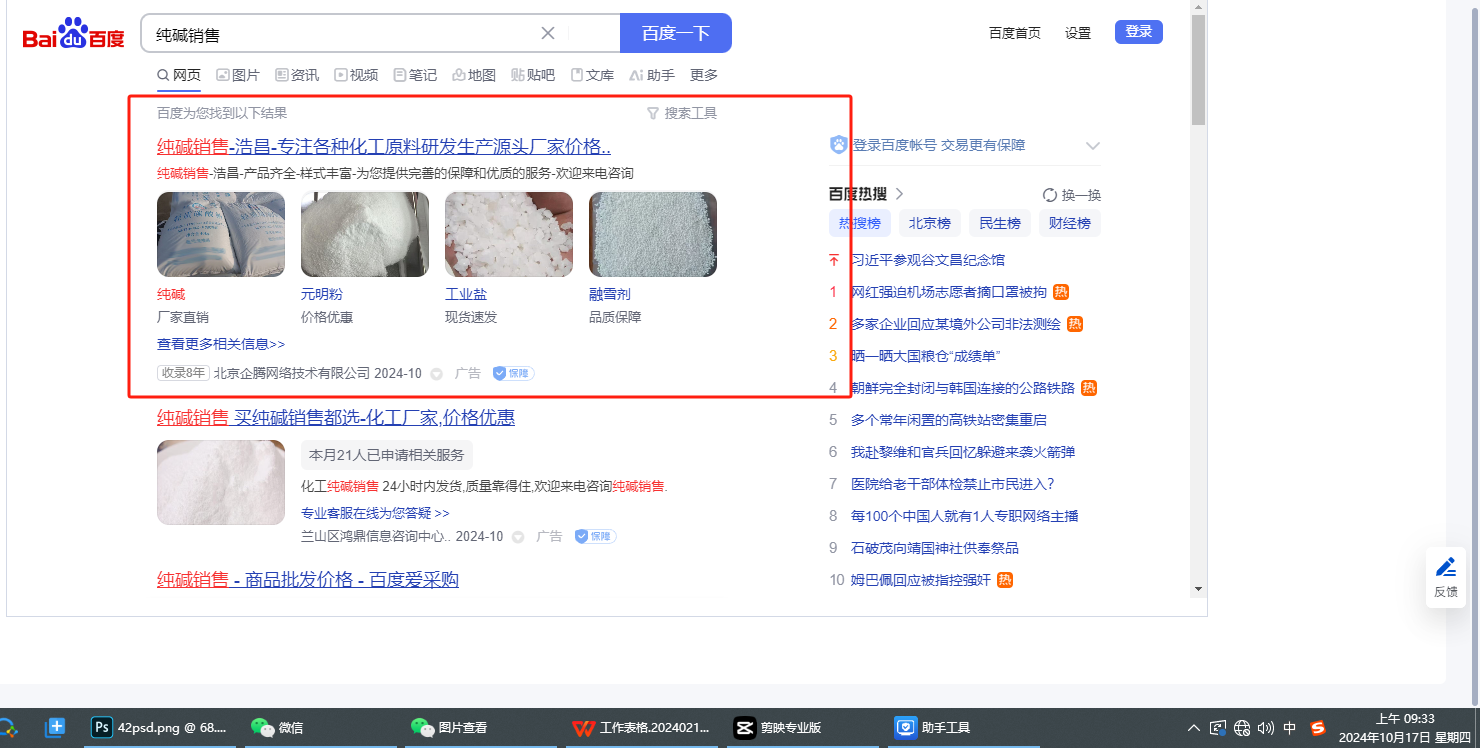Open hot search 多家企业回应某境外公司非法测绘
The image size is (1480, 748).
click(x=955, y=324)
